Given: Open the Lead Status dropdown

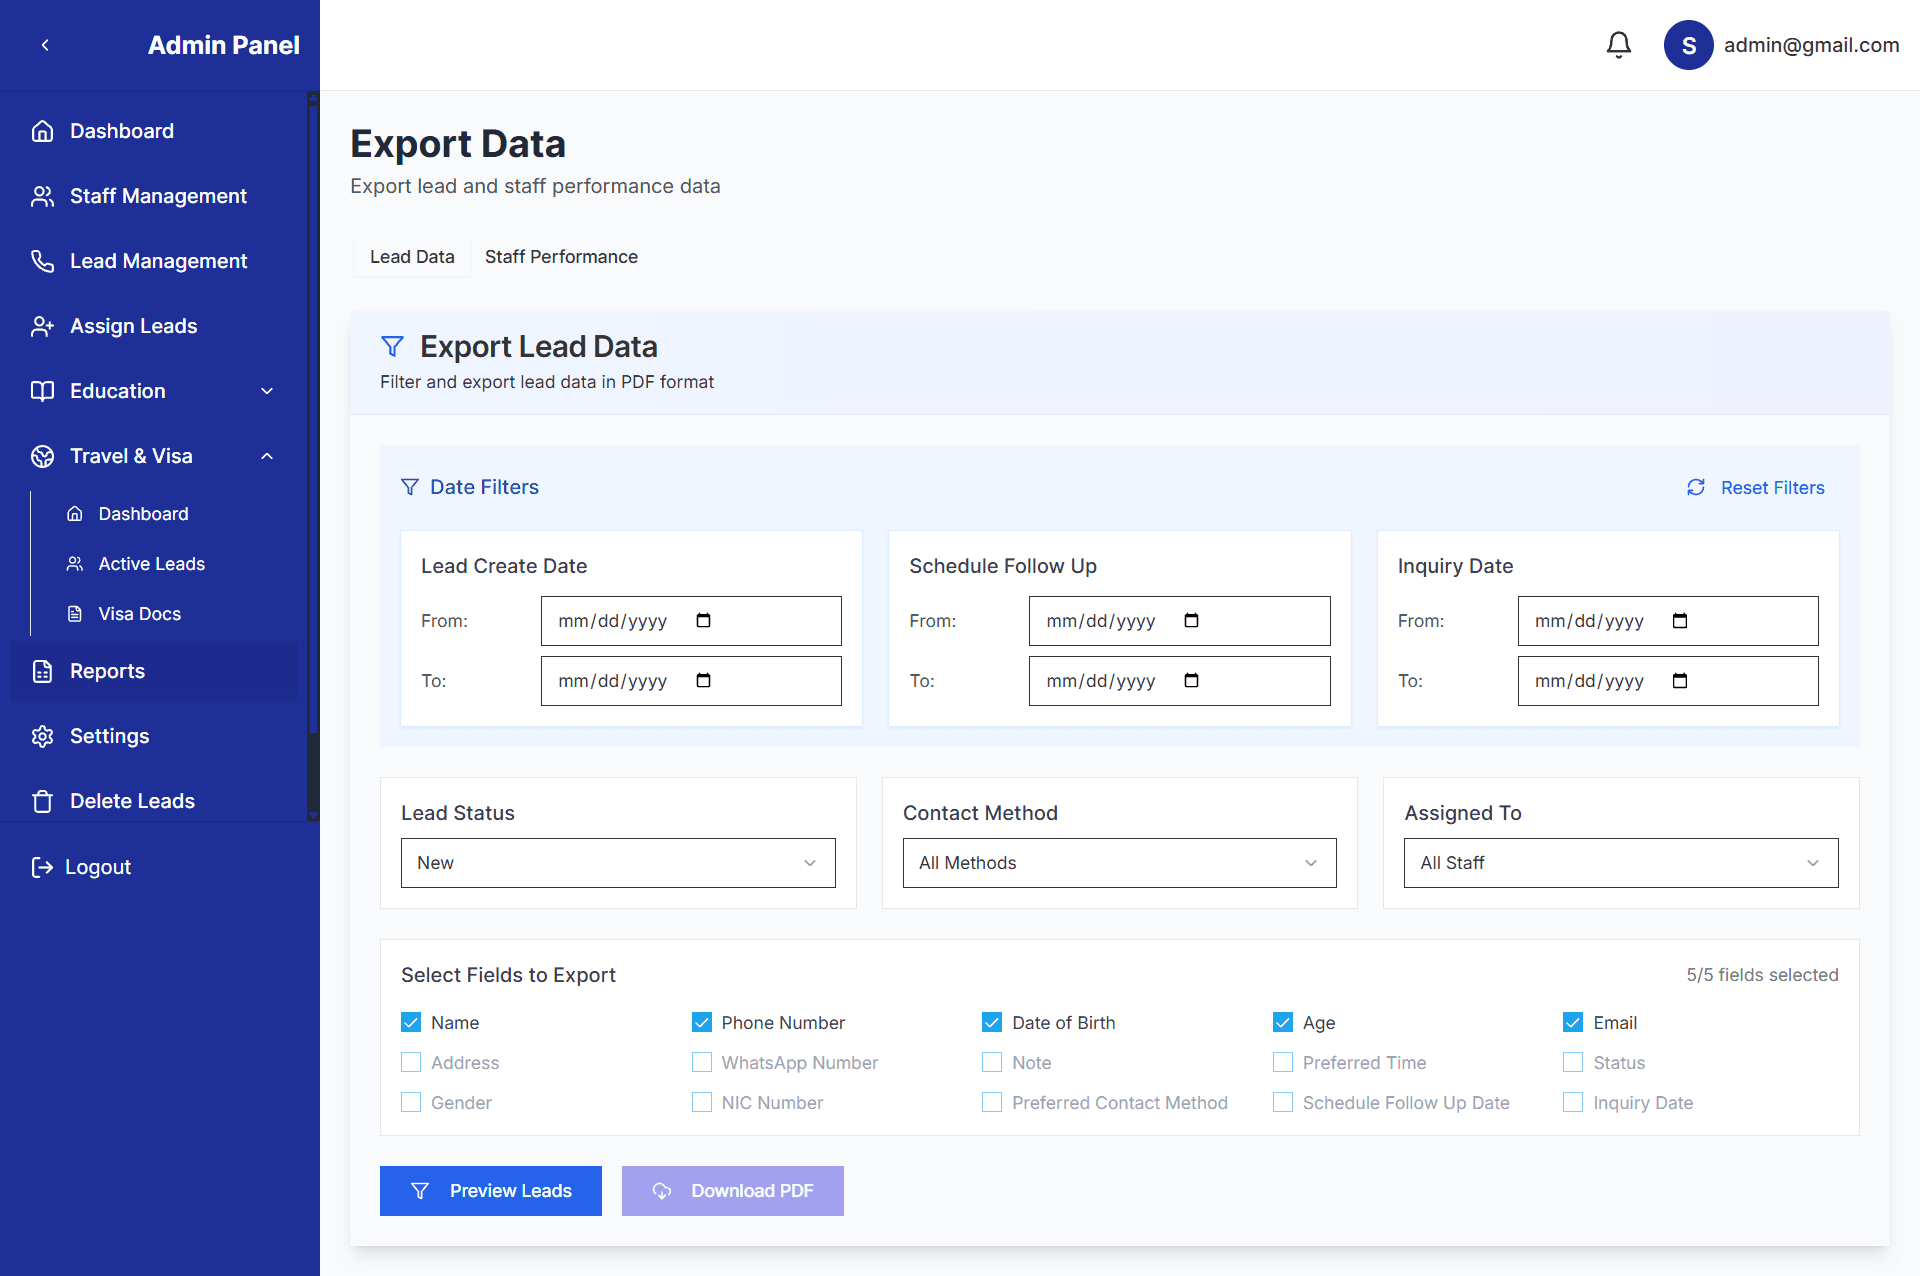Looking at the screenshot, I should point(618,863).
